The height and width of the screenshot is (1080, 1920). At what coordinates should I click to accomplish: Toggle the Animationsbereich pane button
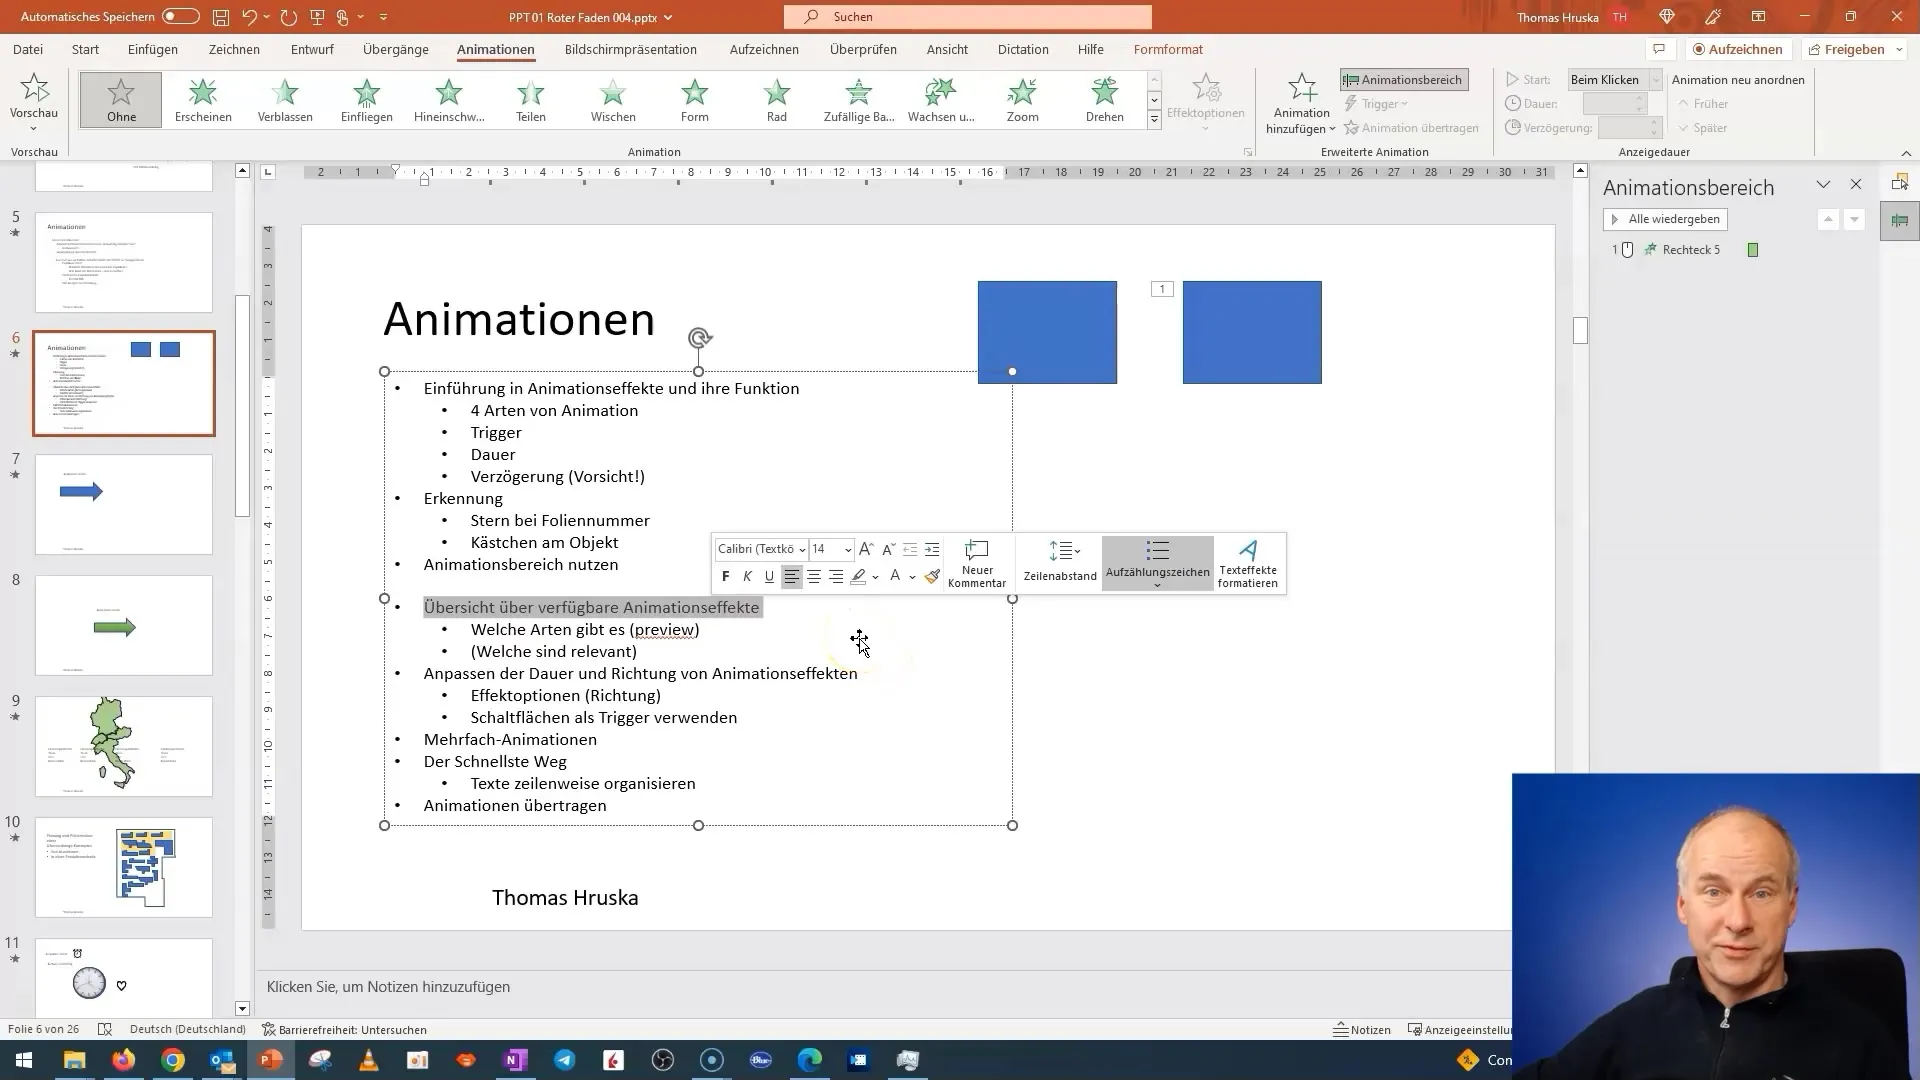coord(1404,80)
